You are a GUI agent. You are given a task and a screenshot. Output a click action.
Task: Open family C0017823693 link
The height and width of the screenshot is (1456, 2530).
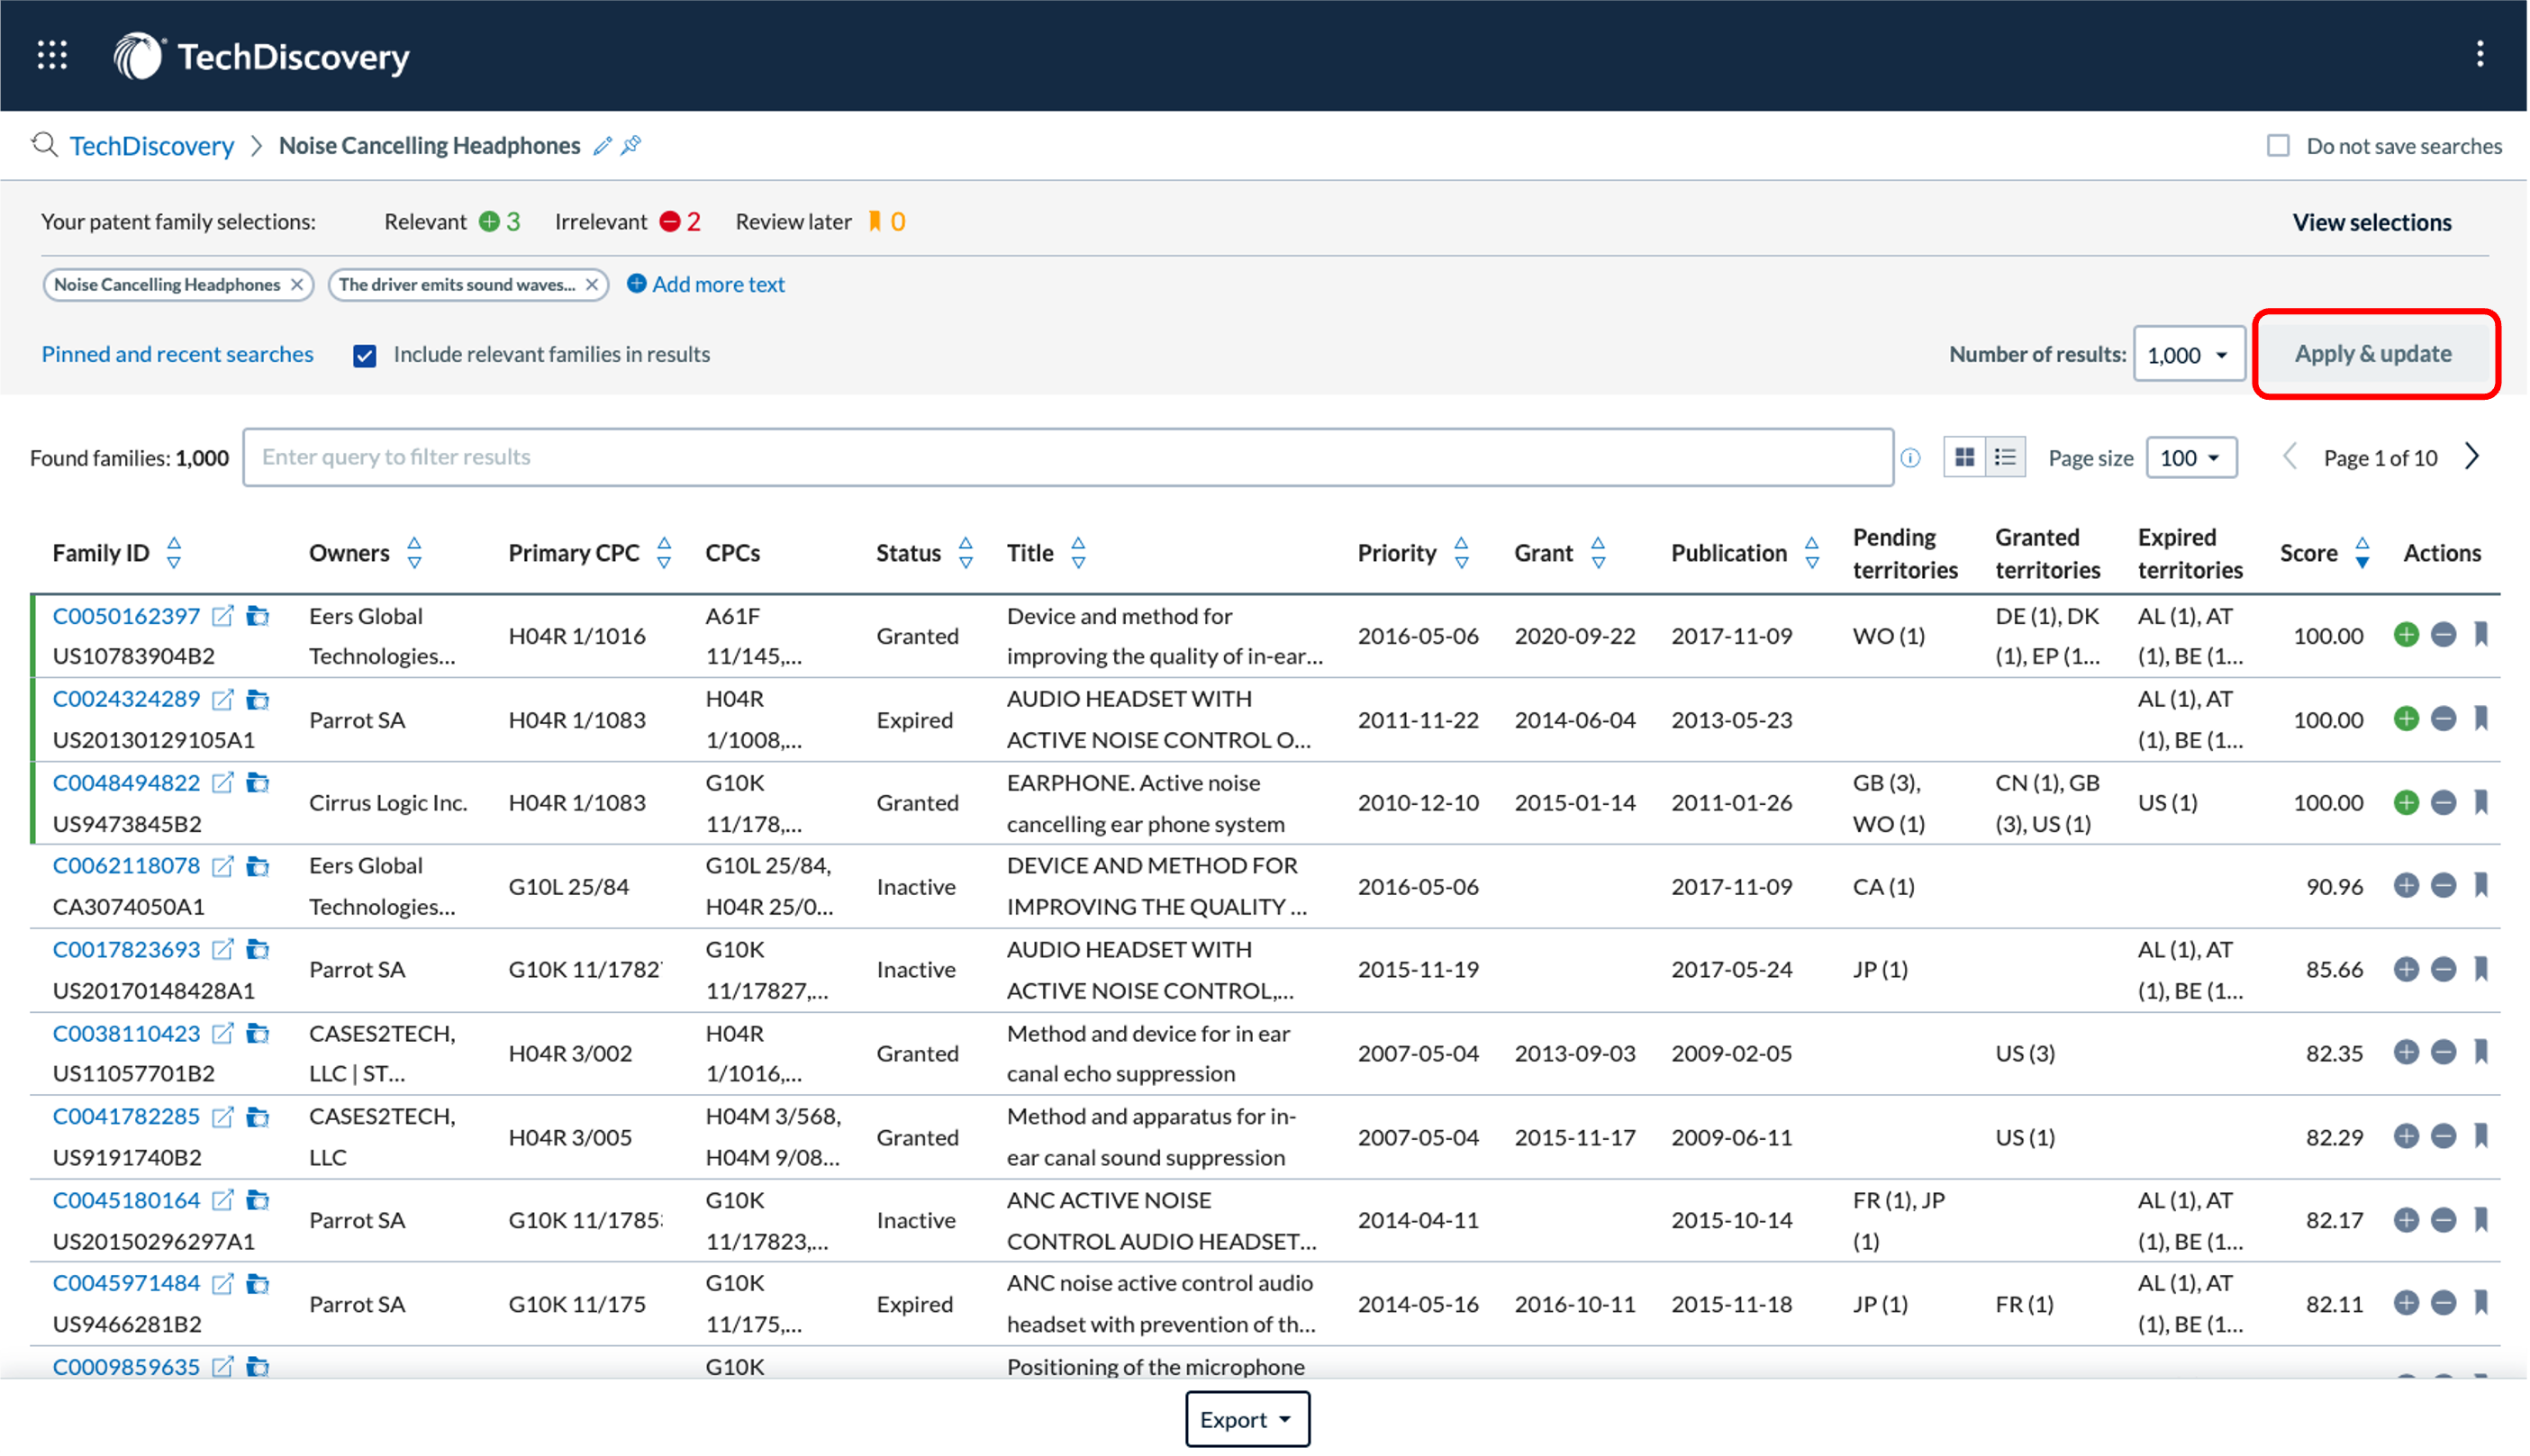[127, 950]
